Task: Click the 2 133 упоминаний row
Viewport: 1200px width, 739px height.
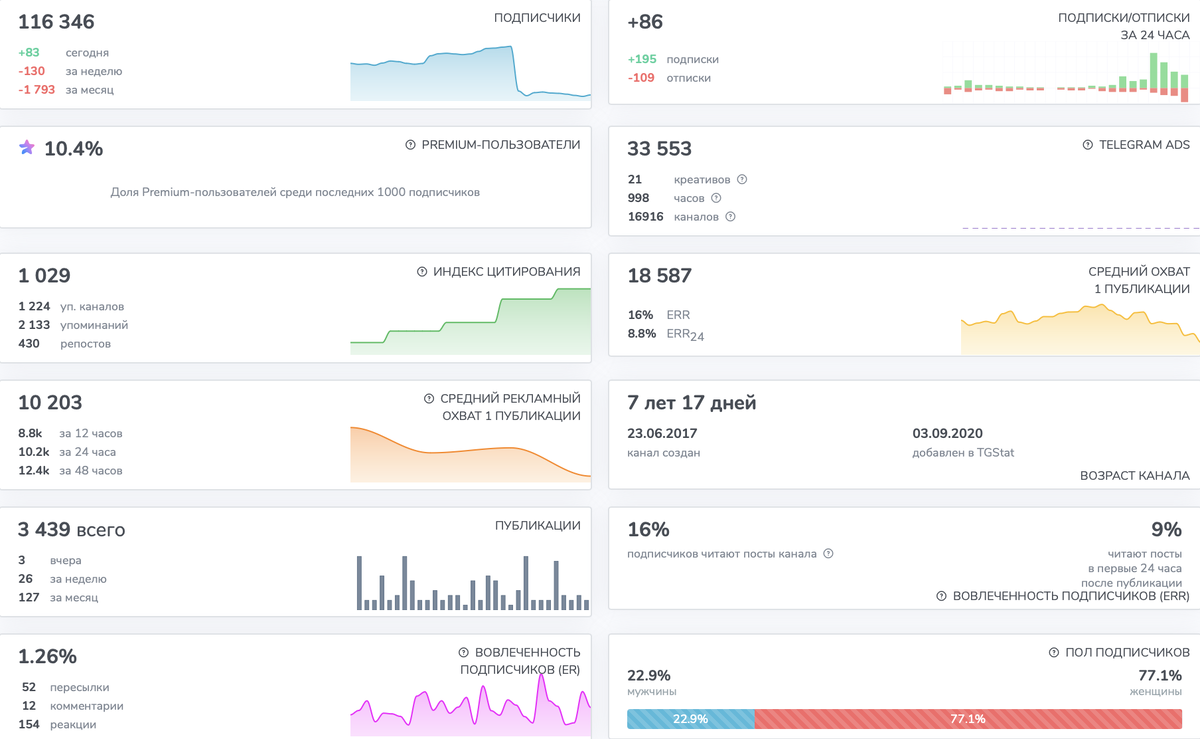Action: 73,325
